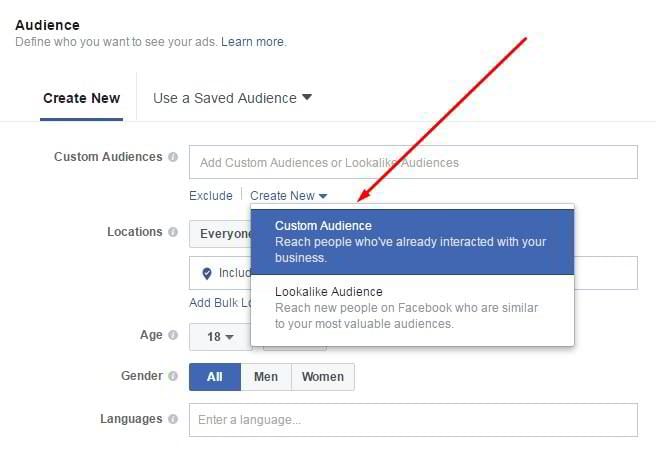
Task: Open the minimum age 18 dropdown
Action: 220,337
